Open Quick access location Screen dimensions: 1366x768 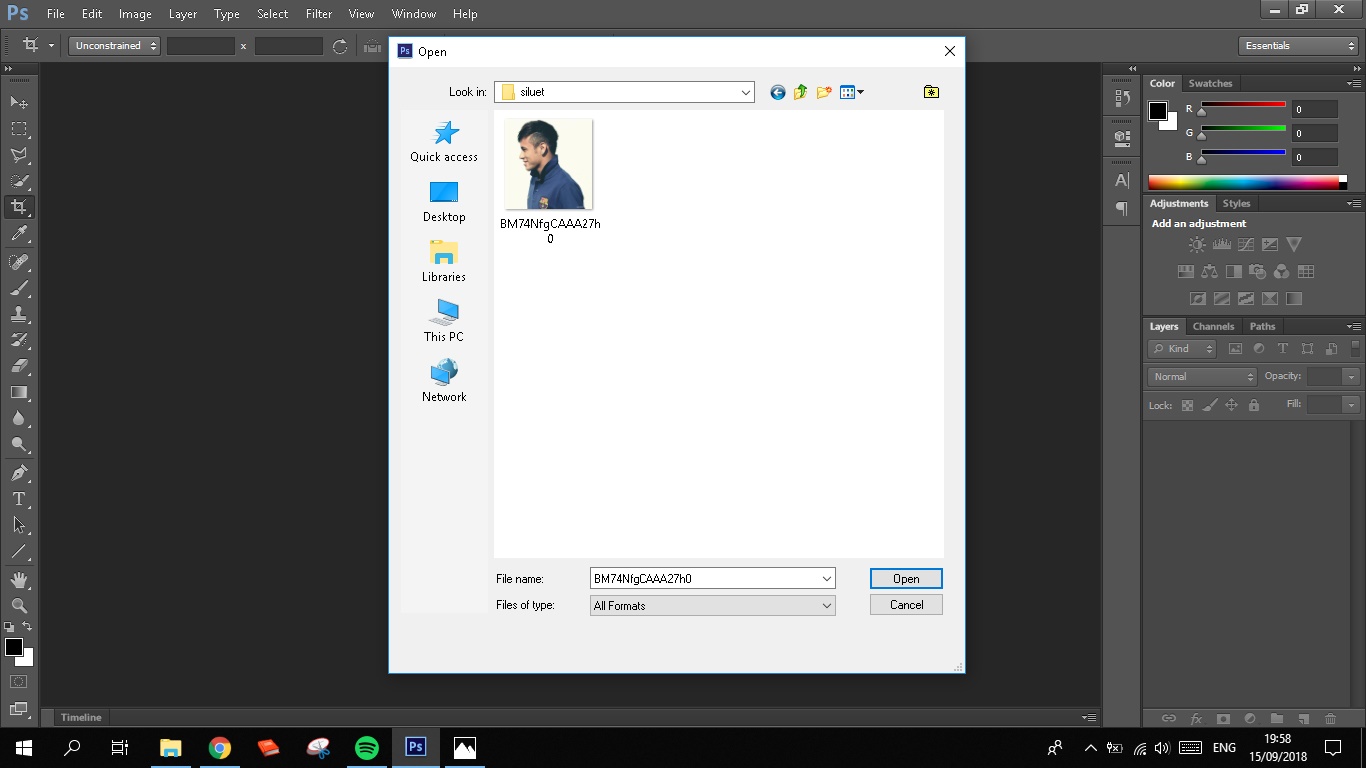[x=444, y=141]
